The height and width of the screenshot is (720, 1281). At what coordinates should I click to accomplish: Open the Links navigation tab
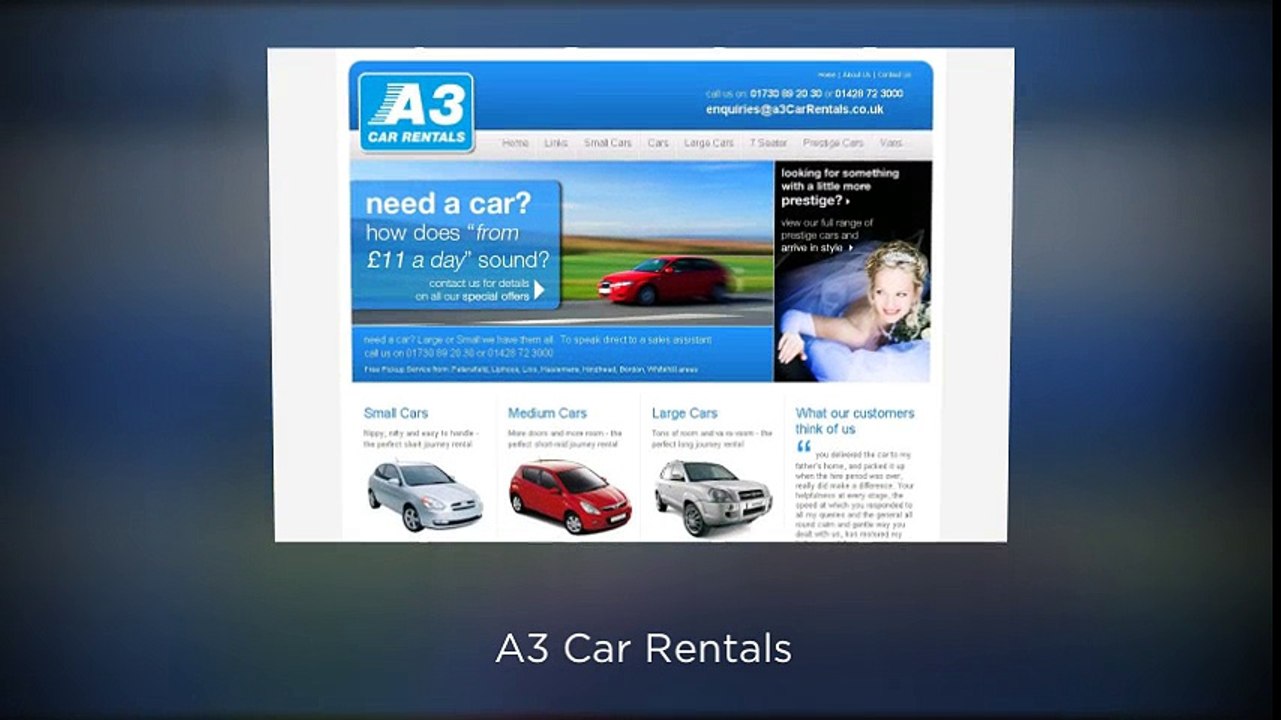(x=556, y=143)
